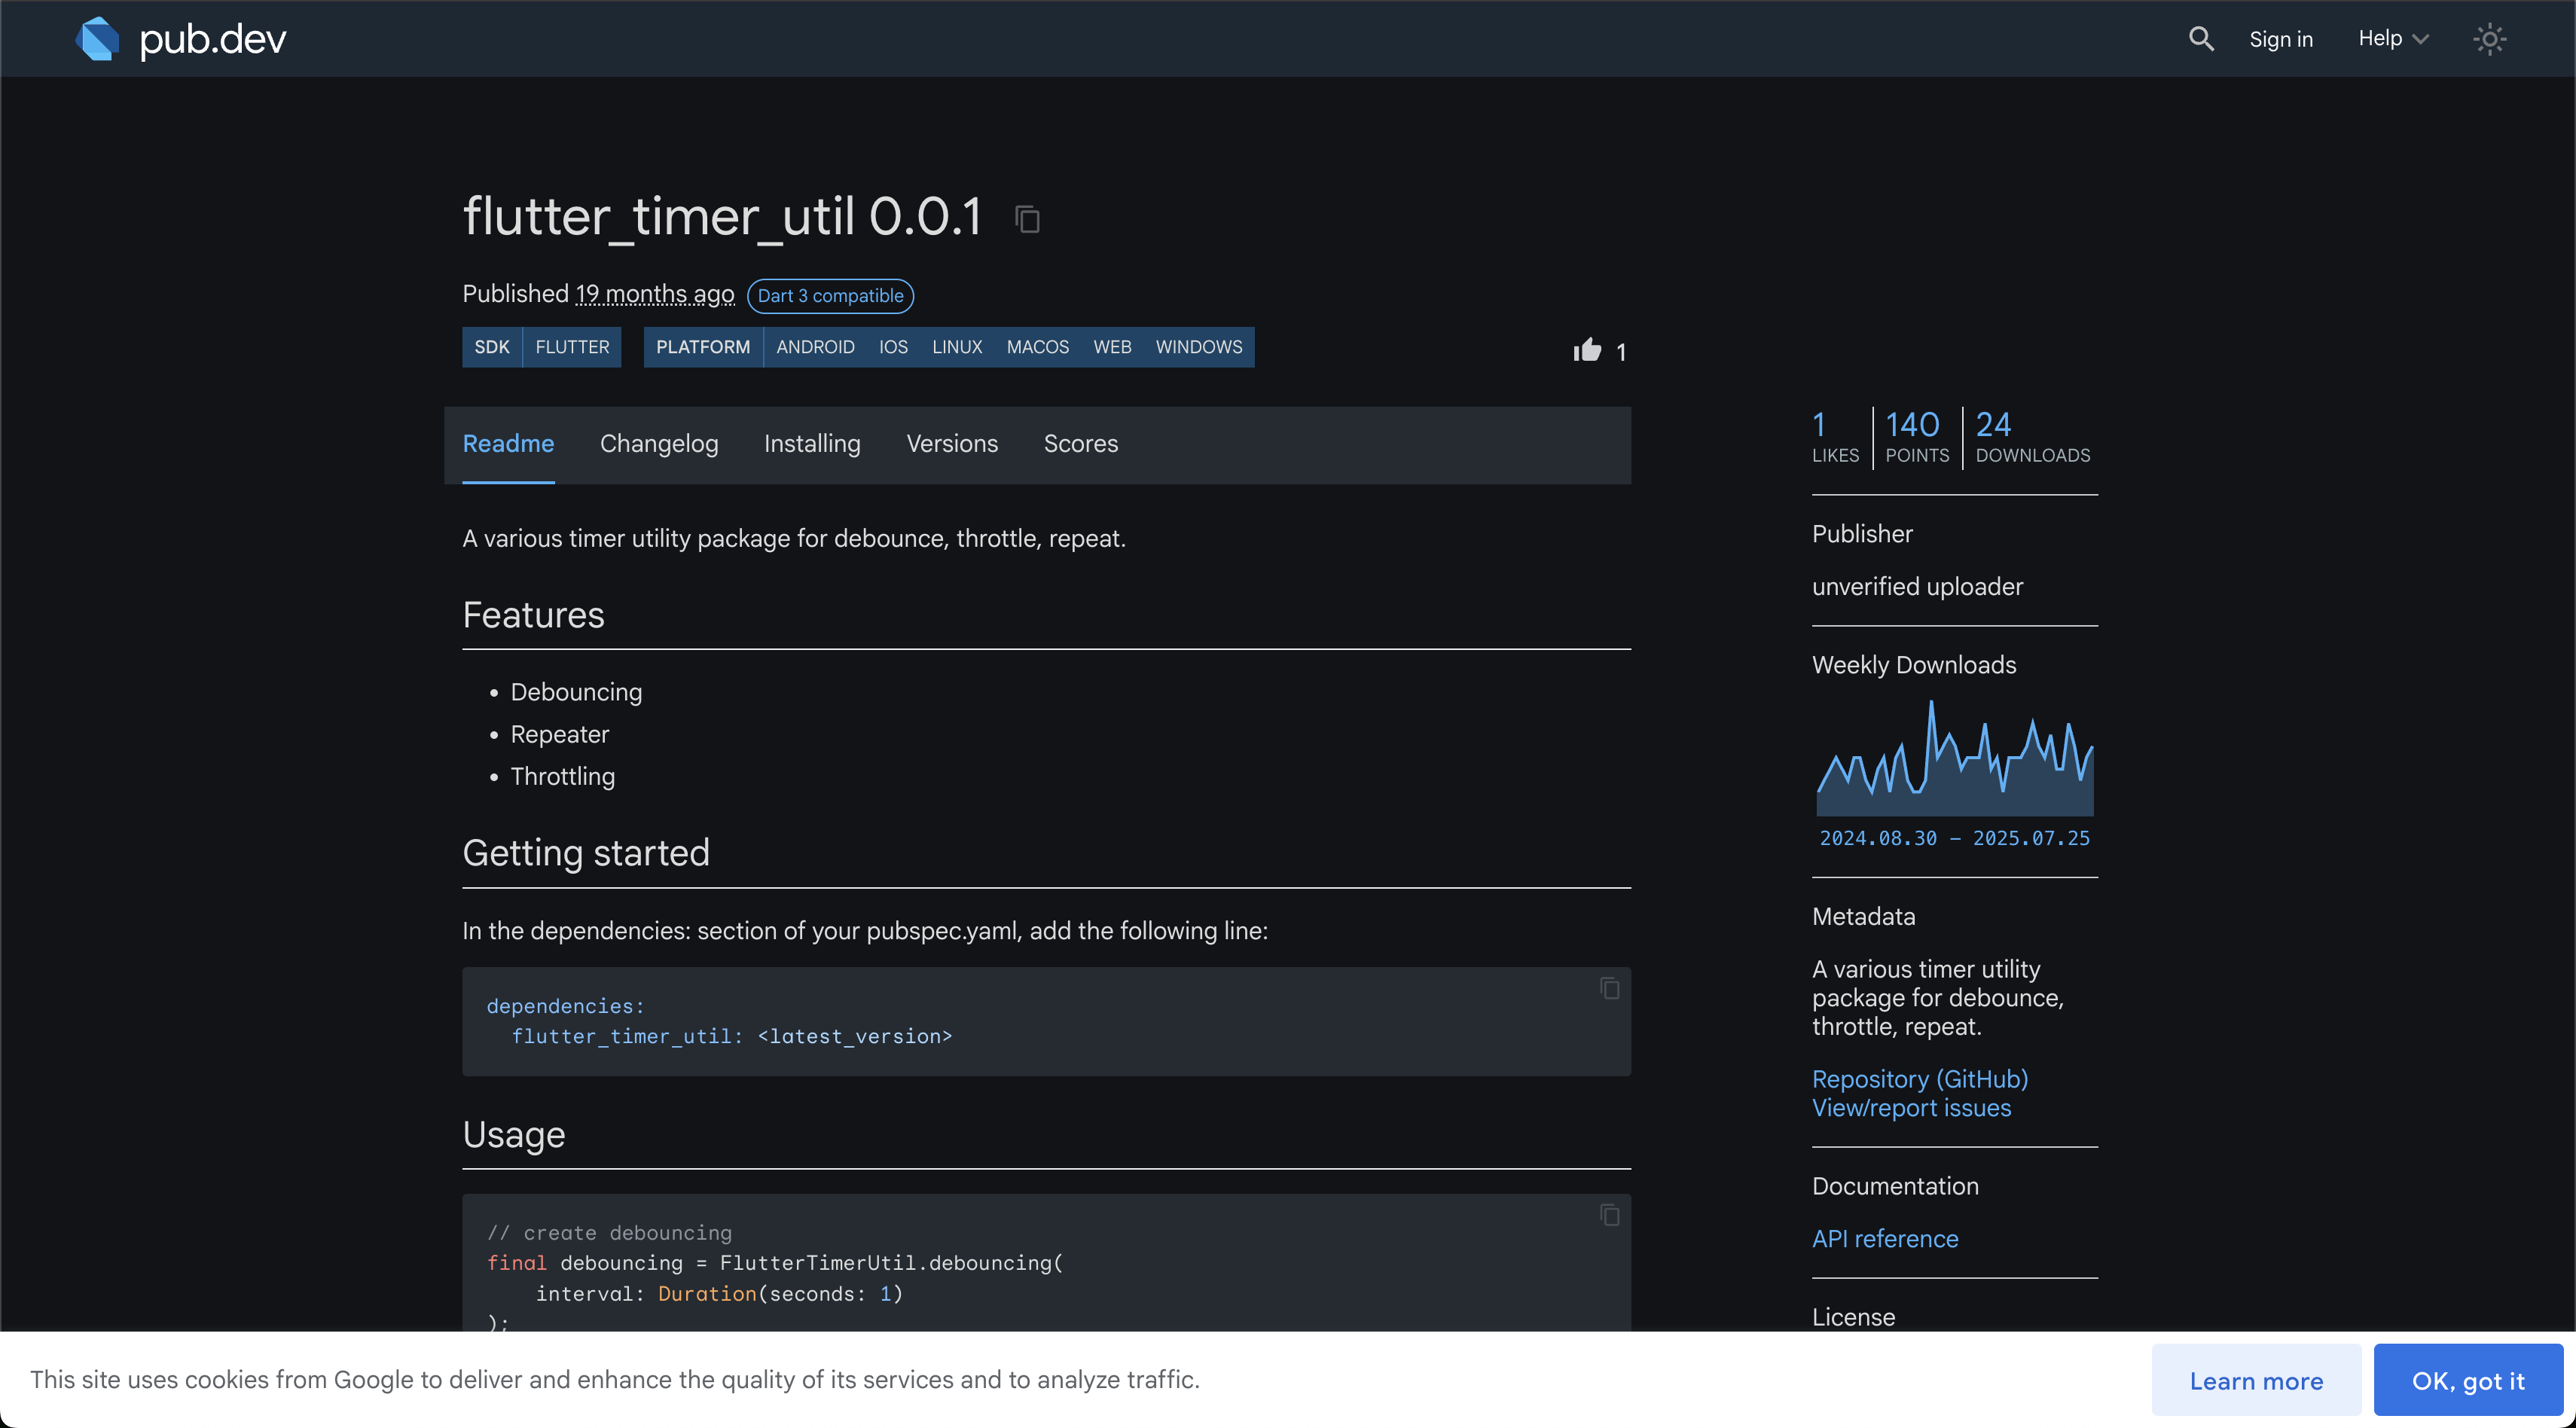Viewport: 2576px width, 1428px height.
Task: Toggle light theme with the sun icon
Action: coord(2489,39)
